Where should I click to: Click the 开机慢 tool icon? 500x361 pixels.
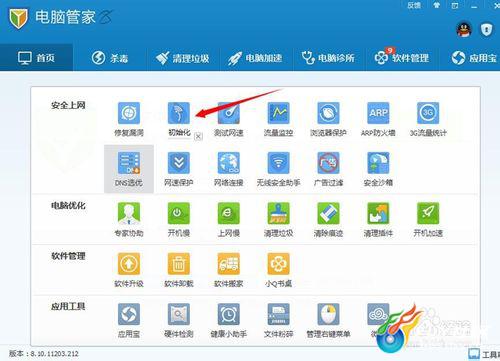click(x=179, y=214)
